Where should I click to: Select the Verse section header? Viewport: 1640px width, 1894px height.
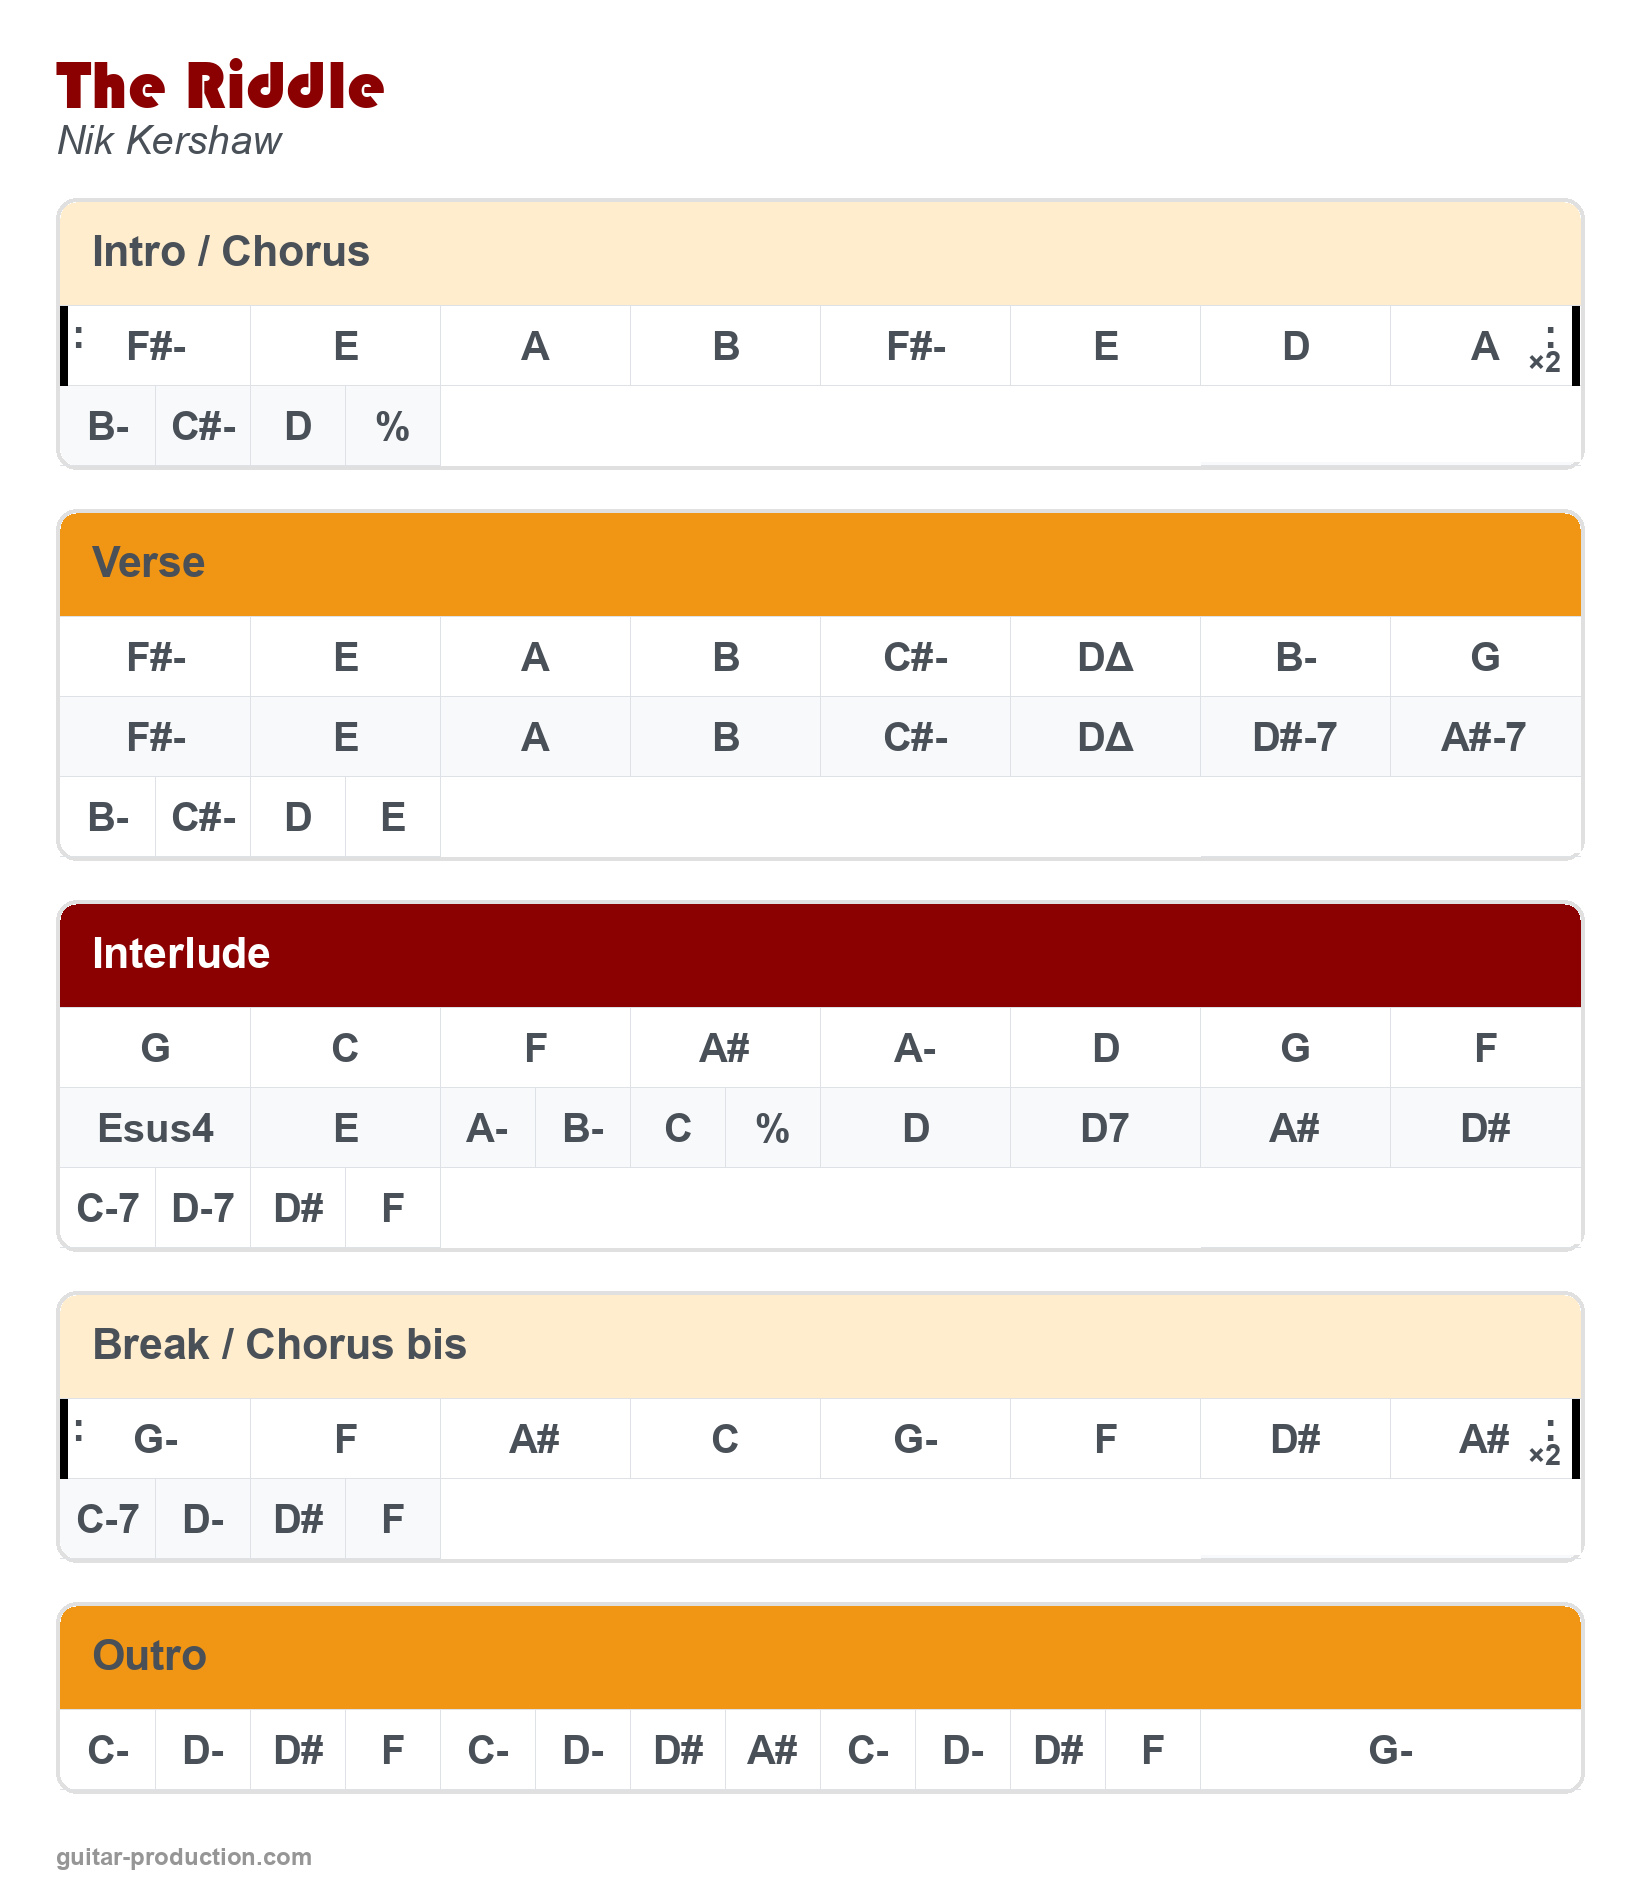148,563
